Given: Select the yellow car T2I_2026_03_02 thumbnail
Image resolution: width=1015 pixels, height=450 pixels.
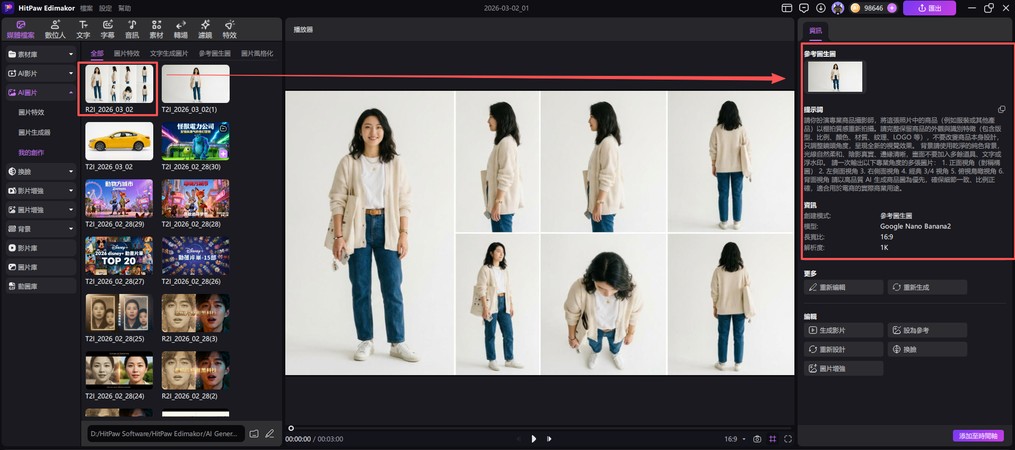Looking at the screenshot, I should point(119,141).
